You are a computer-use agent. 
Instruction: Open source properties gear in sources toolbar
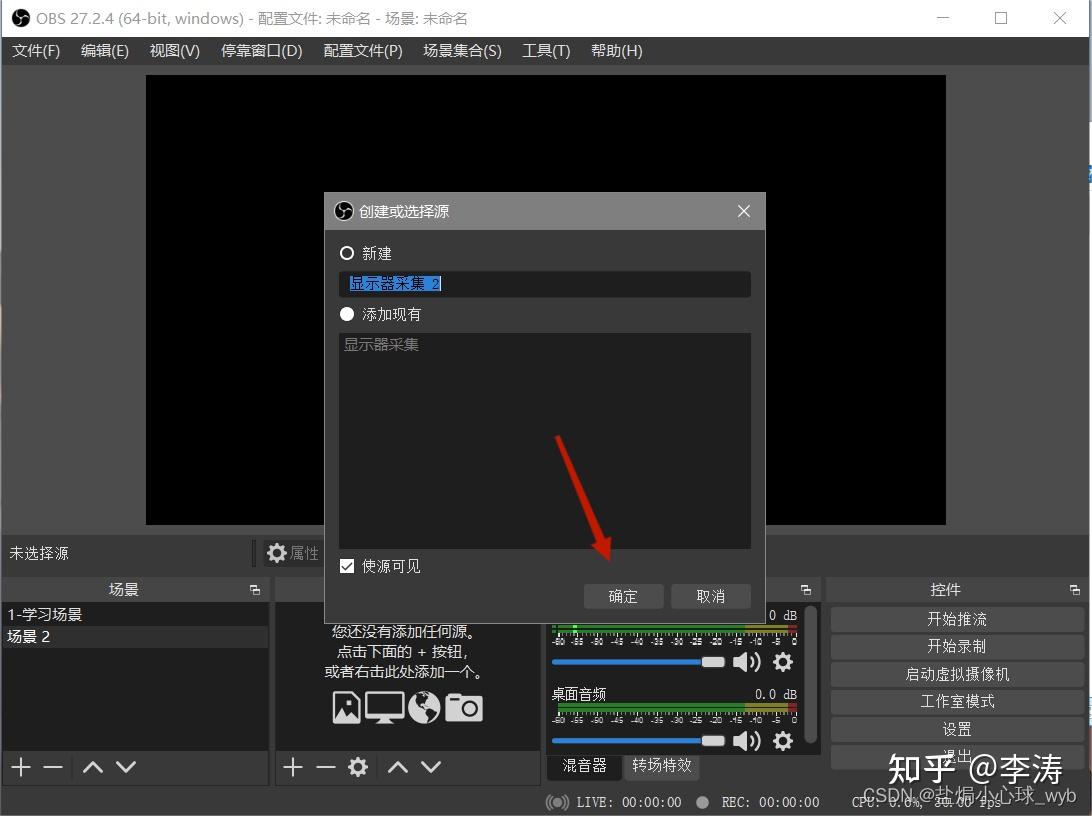point(358,767)
